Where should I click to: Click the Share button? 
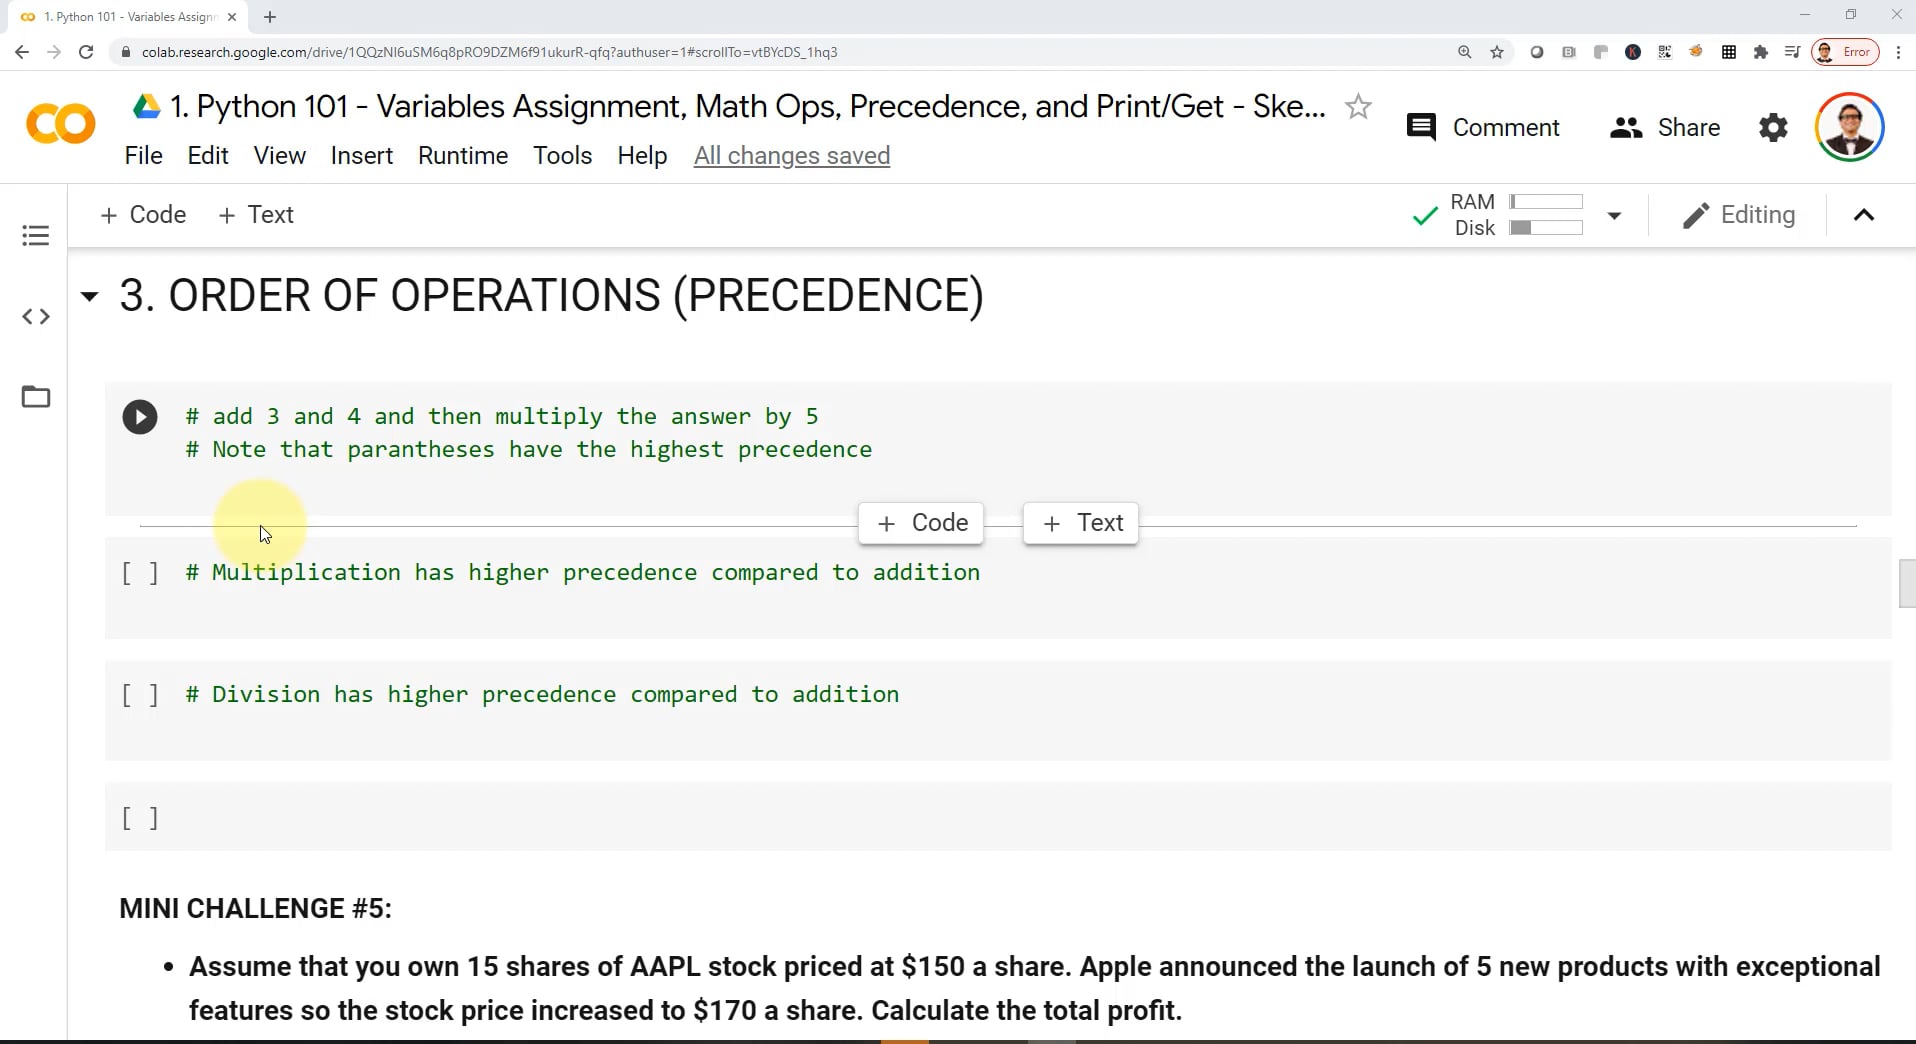tap(1665, 127)
